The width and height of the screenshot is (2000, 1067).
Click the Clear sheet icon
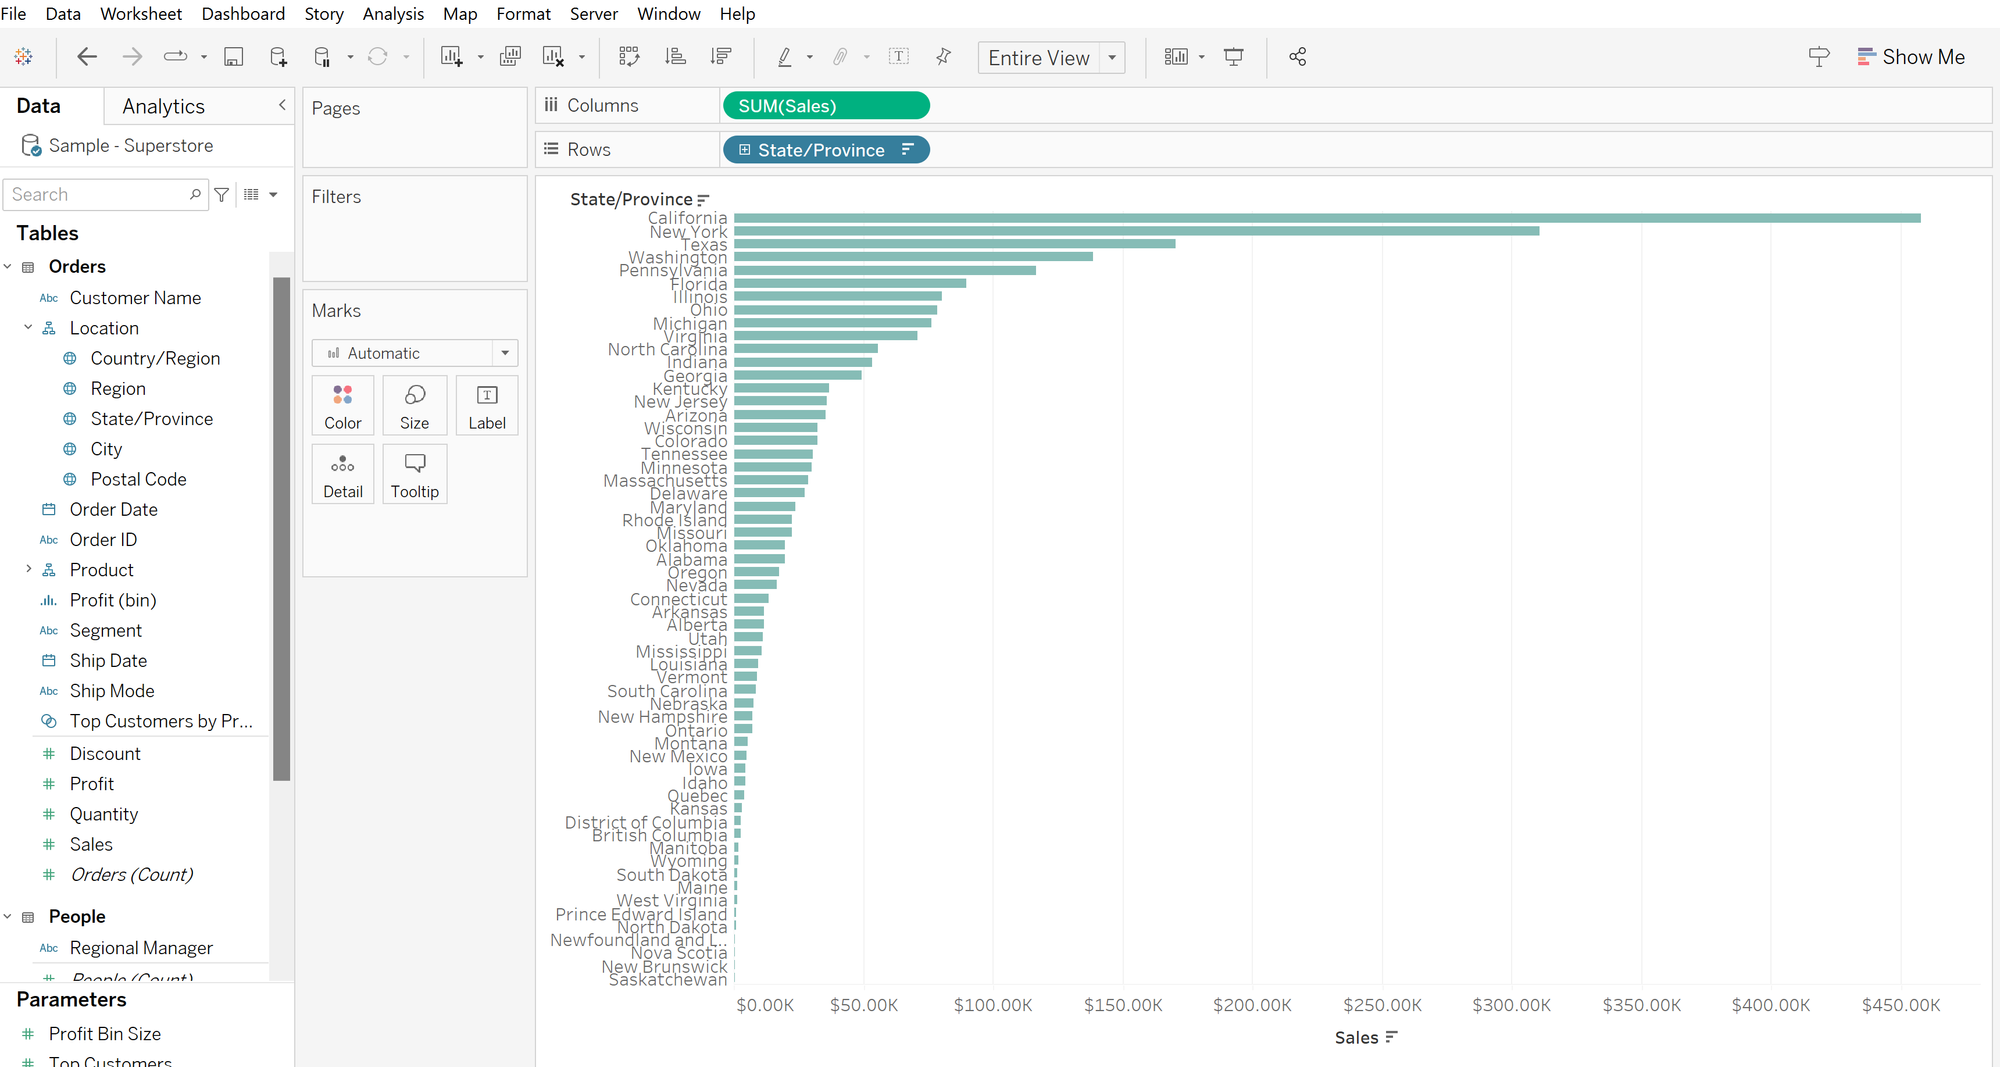pyautogui.click(x=553, y=57)
